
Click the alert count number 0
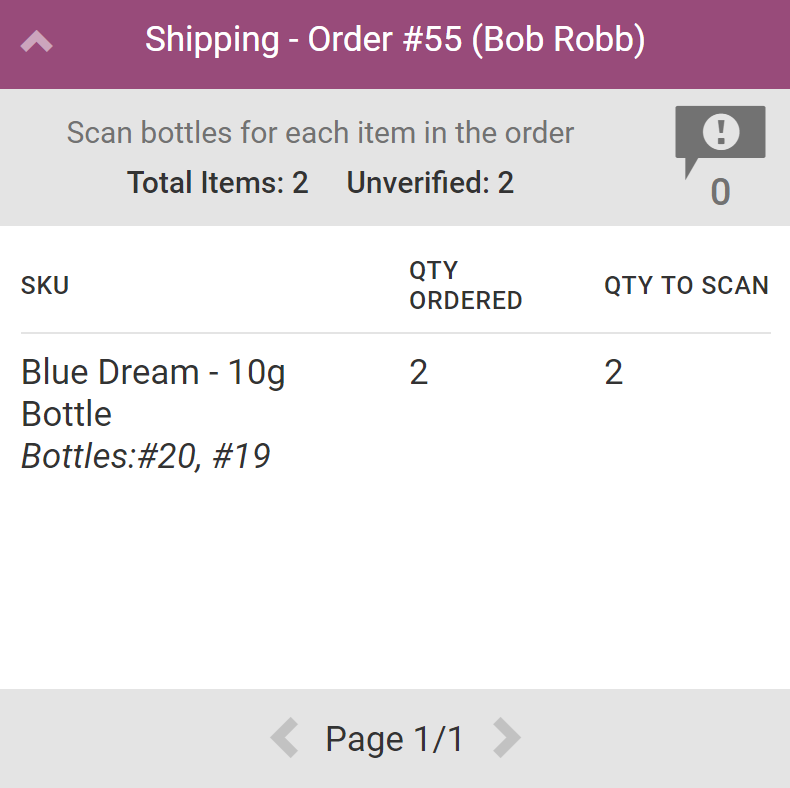(720, 192)
